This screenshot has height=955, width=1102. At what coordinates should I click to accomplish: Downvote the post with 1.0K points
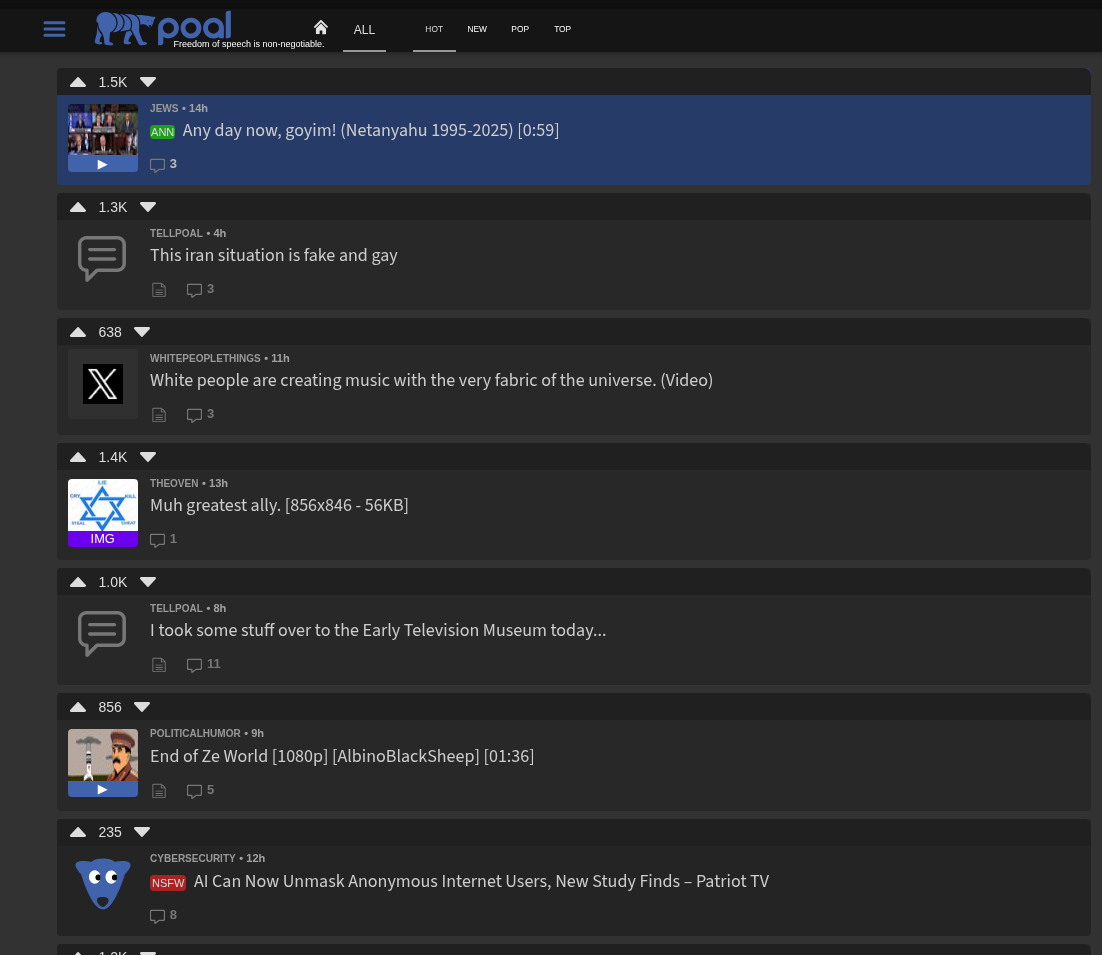pos(148,582)
